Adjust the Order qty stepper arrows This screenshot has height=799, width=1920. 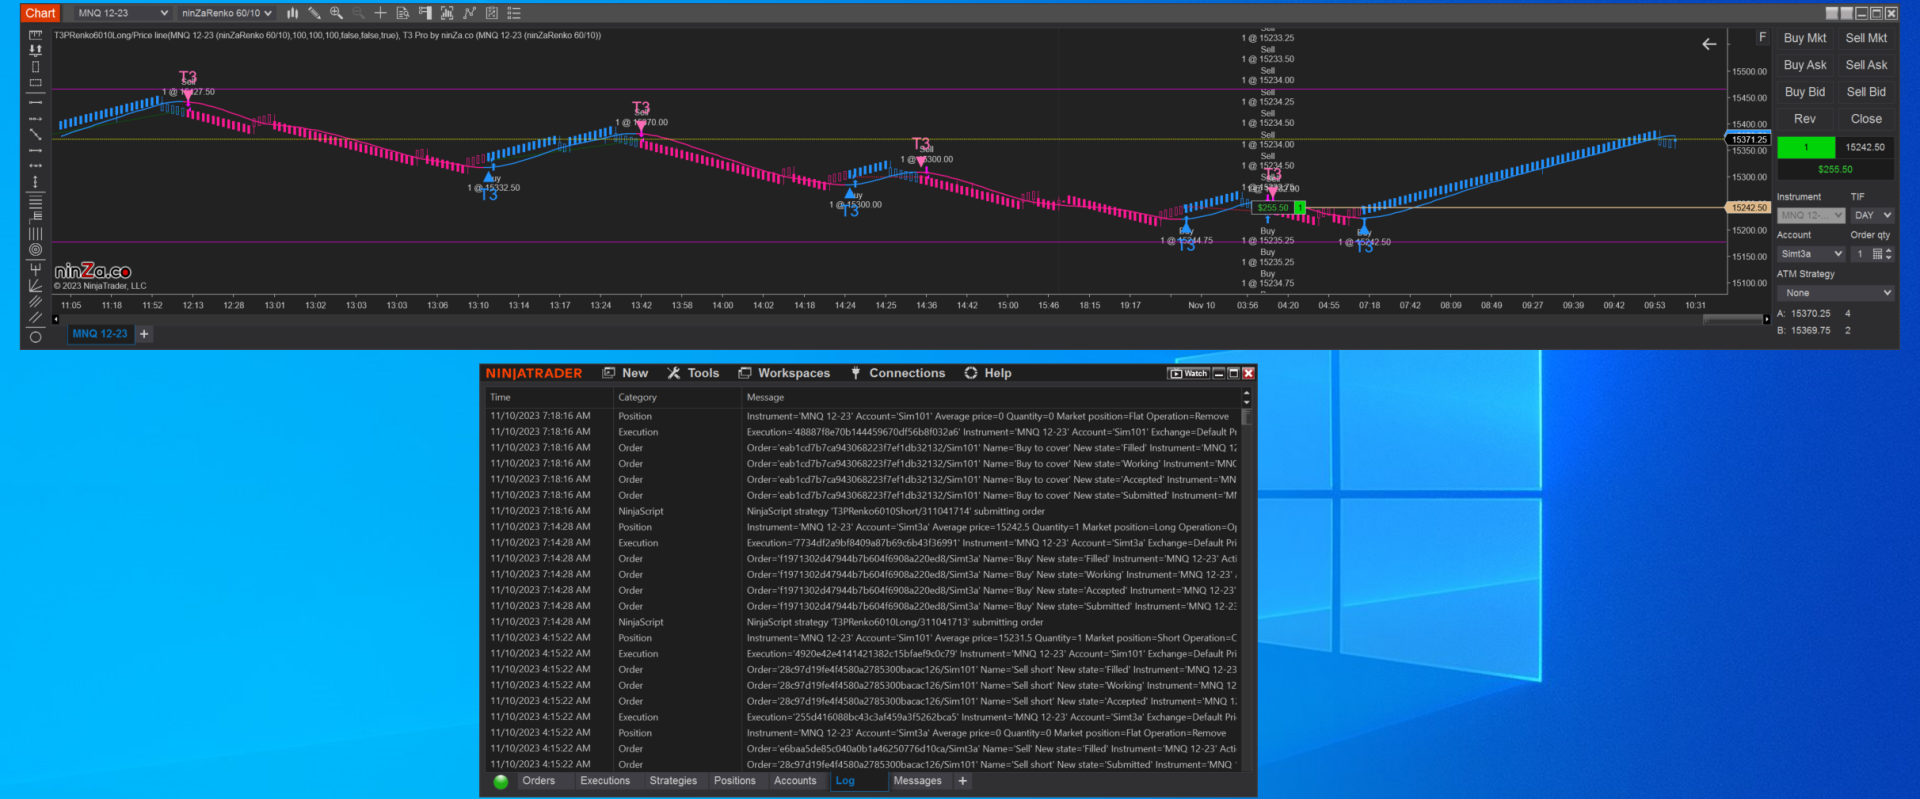tap(1888, 254)
